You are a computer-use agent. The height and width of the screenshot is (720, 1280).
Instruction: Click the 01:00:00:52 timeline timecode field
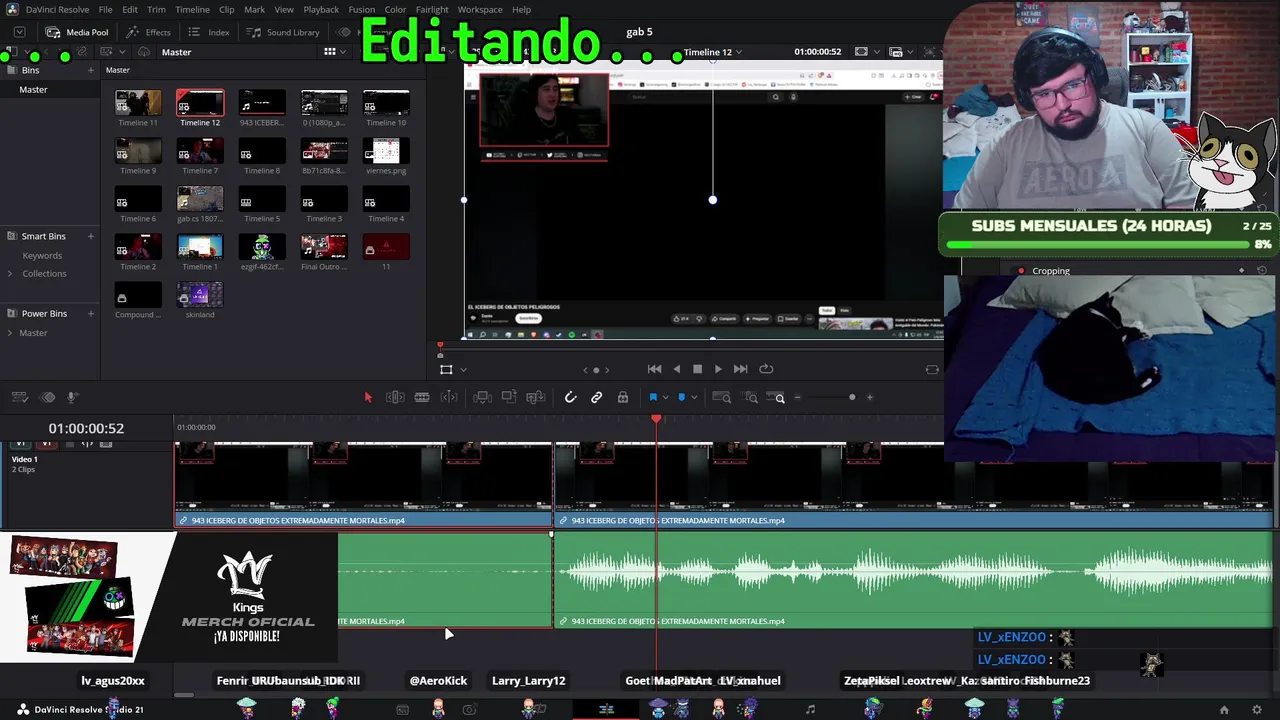[x=86, y=428]
